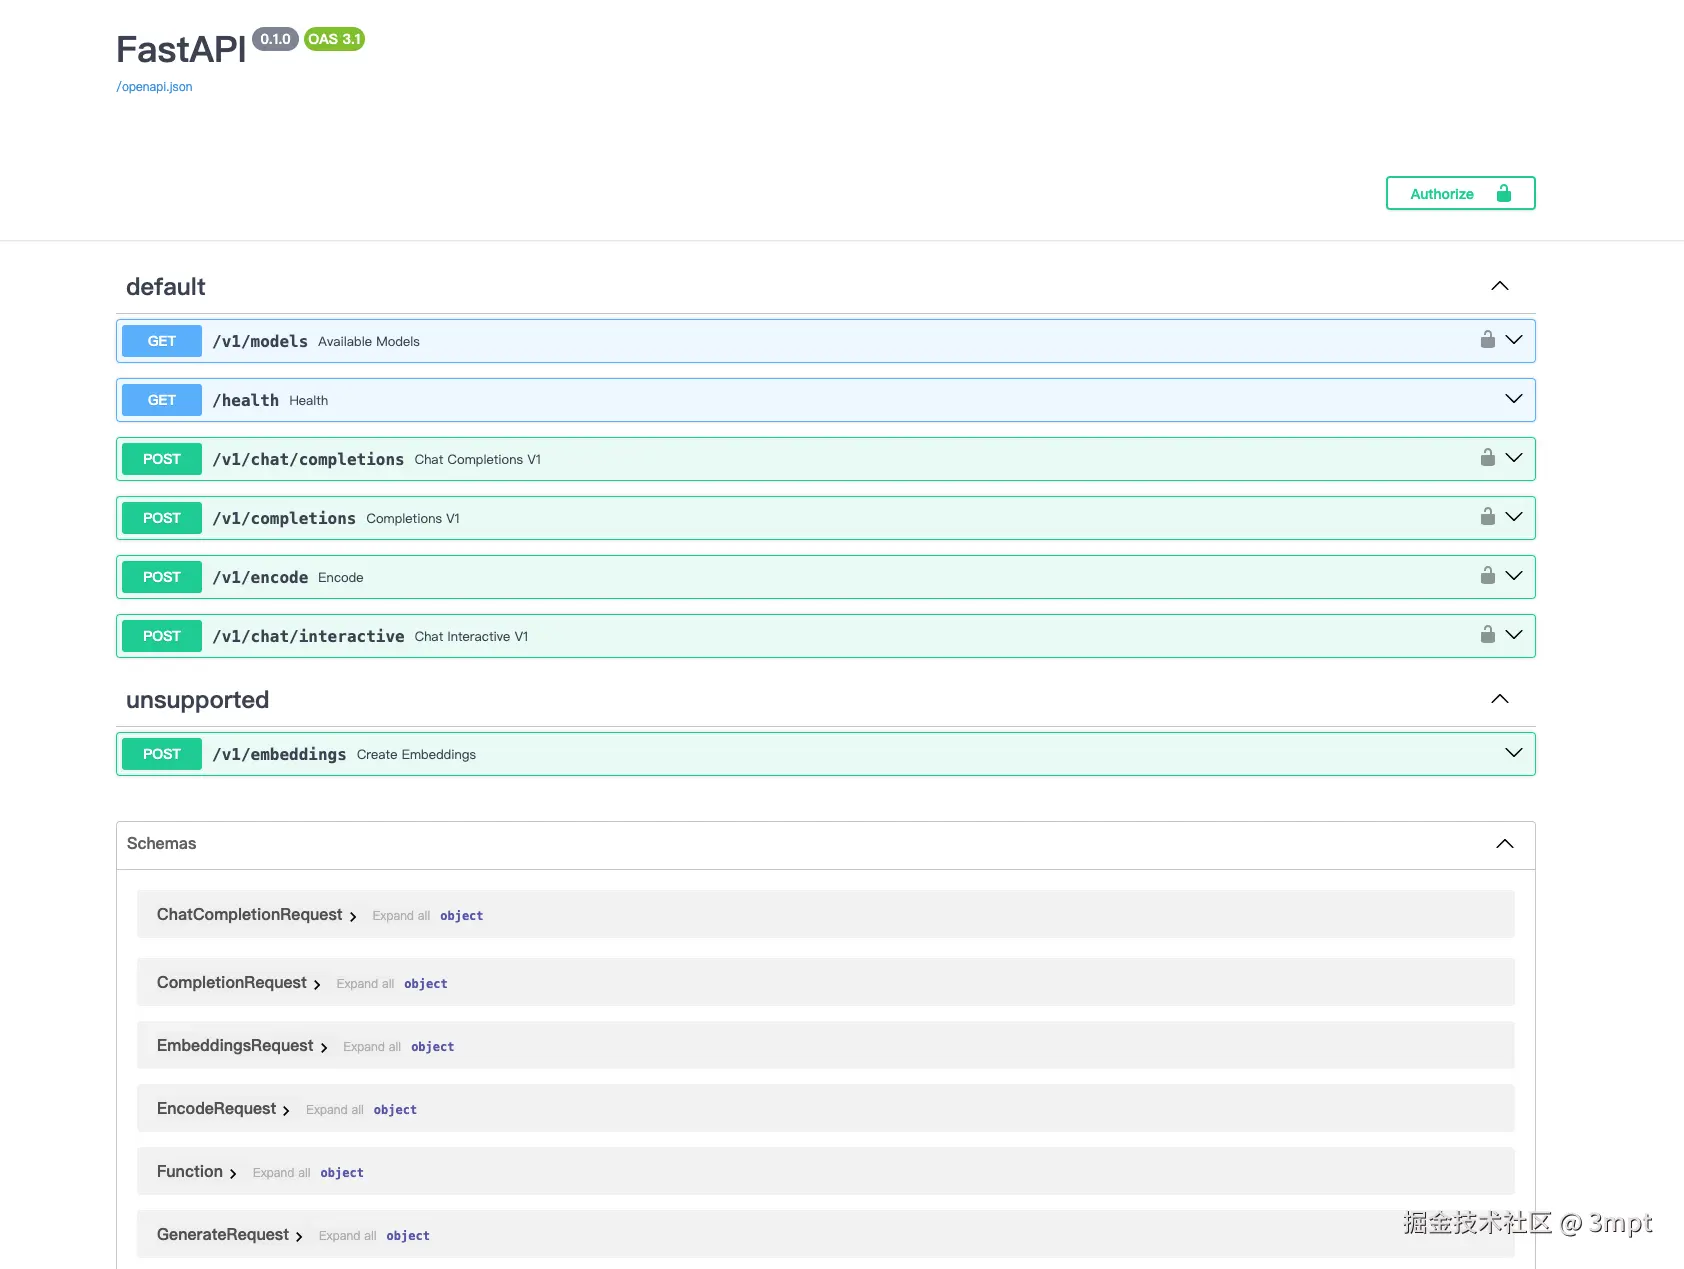Click the GET badge for /v1/models

point(162,341)
